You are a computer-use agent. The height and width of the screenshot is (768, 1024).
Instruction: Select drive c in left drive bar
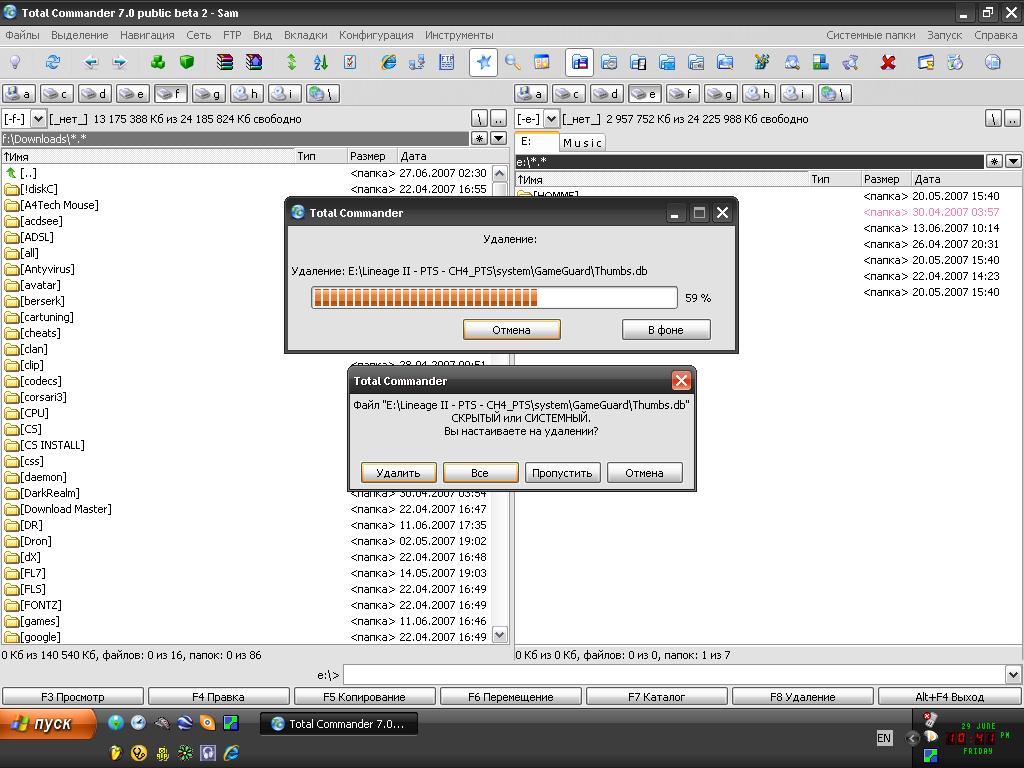click(x=57, y=94)
